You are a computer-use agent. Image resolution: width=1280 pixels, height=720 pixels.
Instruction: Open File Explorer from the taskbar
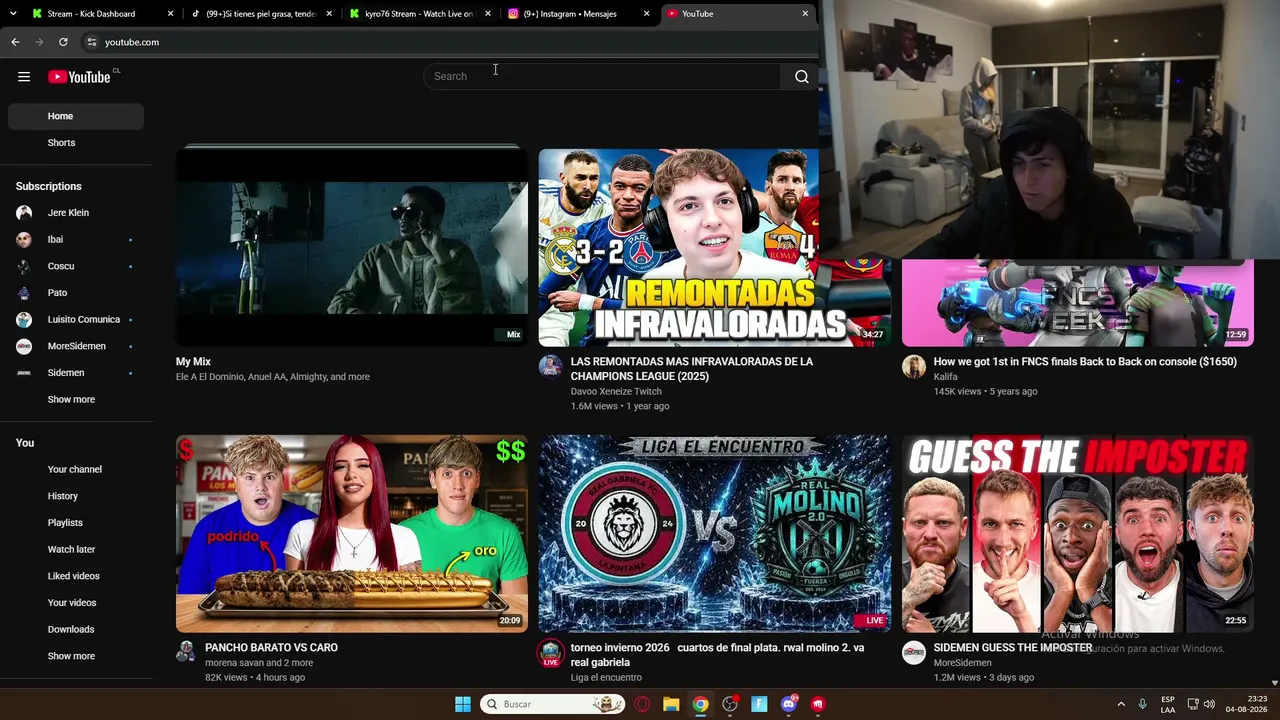pos(671,704)
